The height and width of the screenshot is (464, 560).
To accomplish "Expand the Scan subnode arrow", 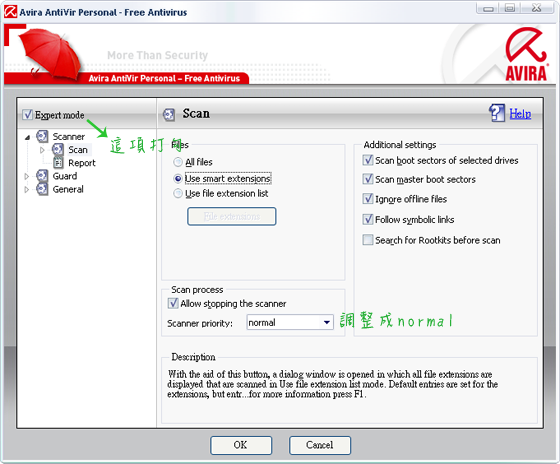I will 42,150.
